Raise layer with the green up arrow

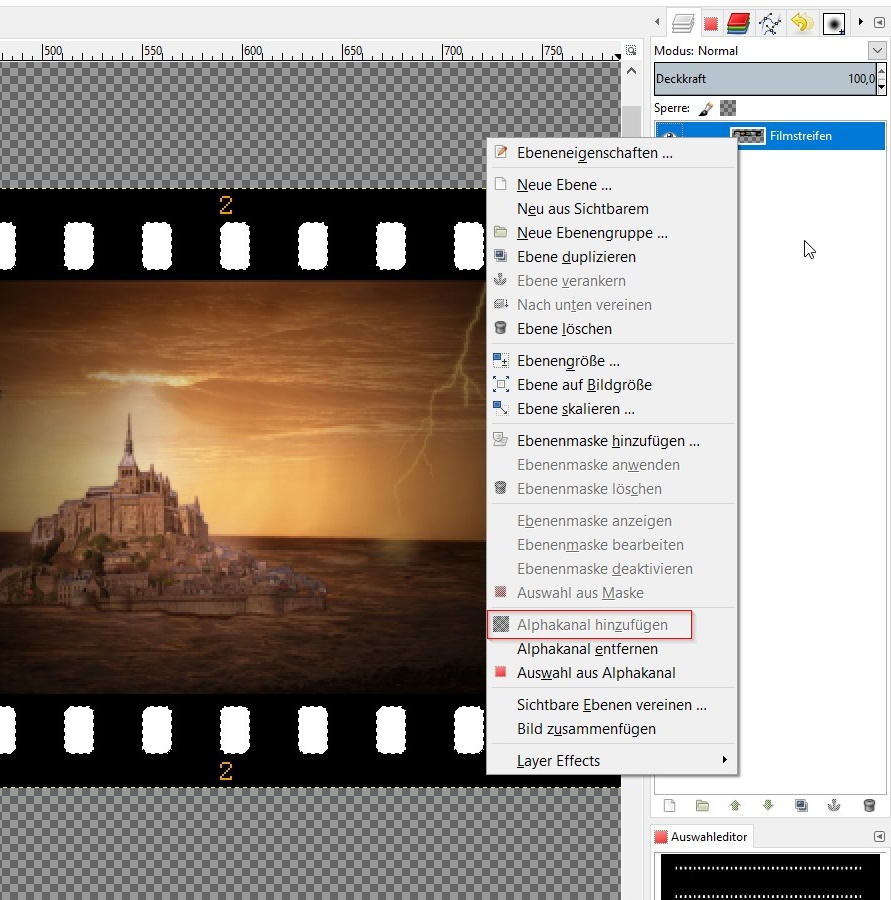pos(735,805)
